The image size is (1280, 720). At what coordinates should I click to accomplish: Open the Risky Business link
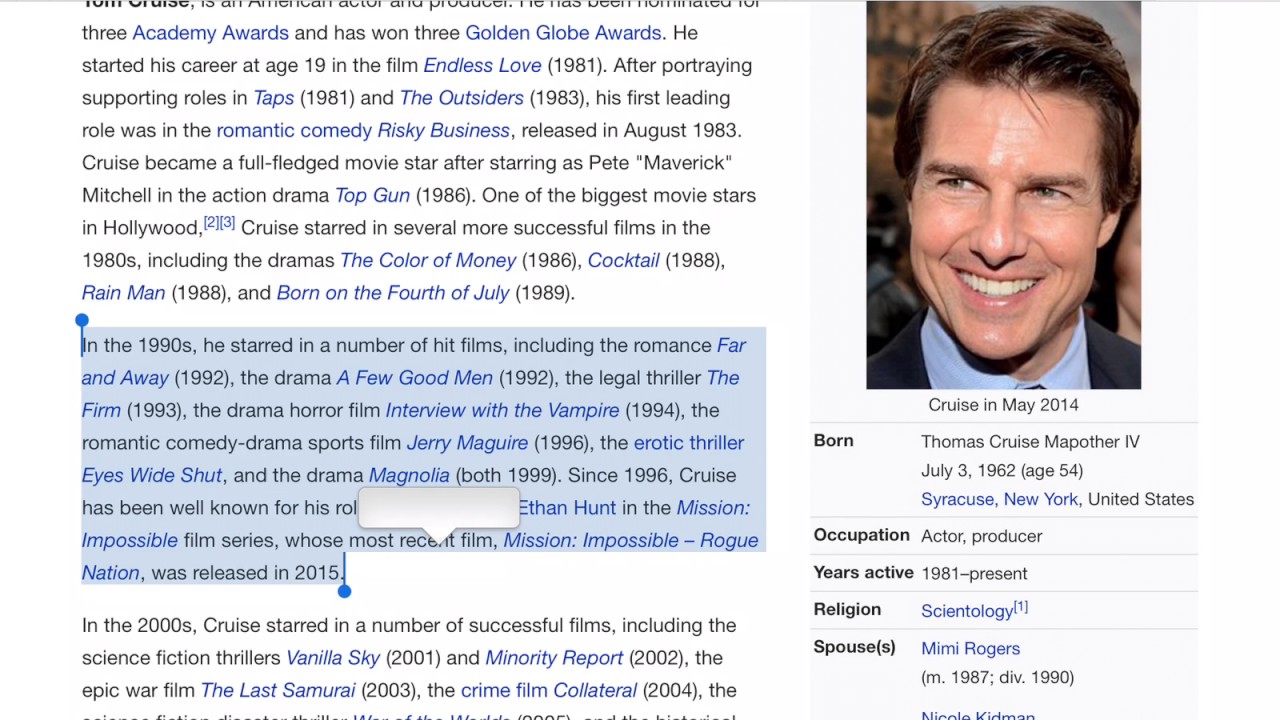click(x=444, y=131)
